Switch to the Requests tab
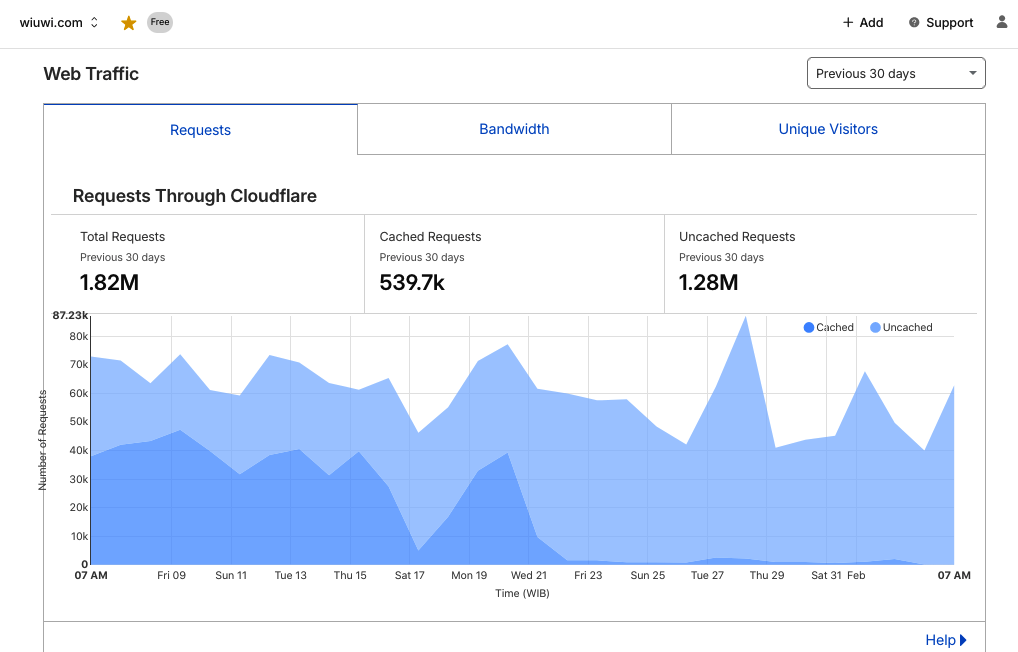Viewport: 1018px width, 652px height. [x=200, y=130]
